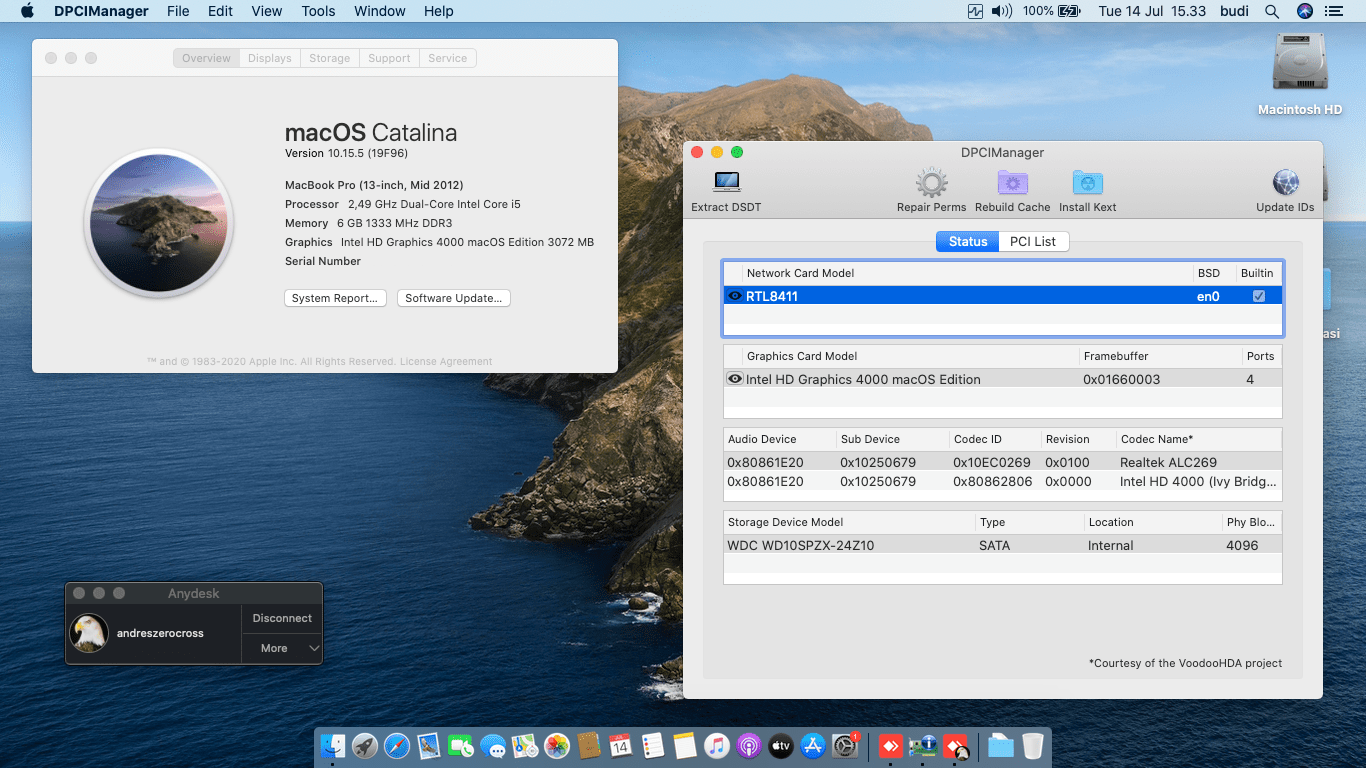Open Calendar from the Dock
Image resolution: width=1366 pixels, height=768 pixels.
(x=620, y=746)
